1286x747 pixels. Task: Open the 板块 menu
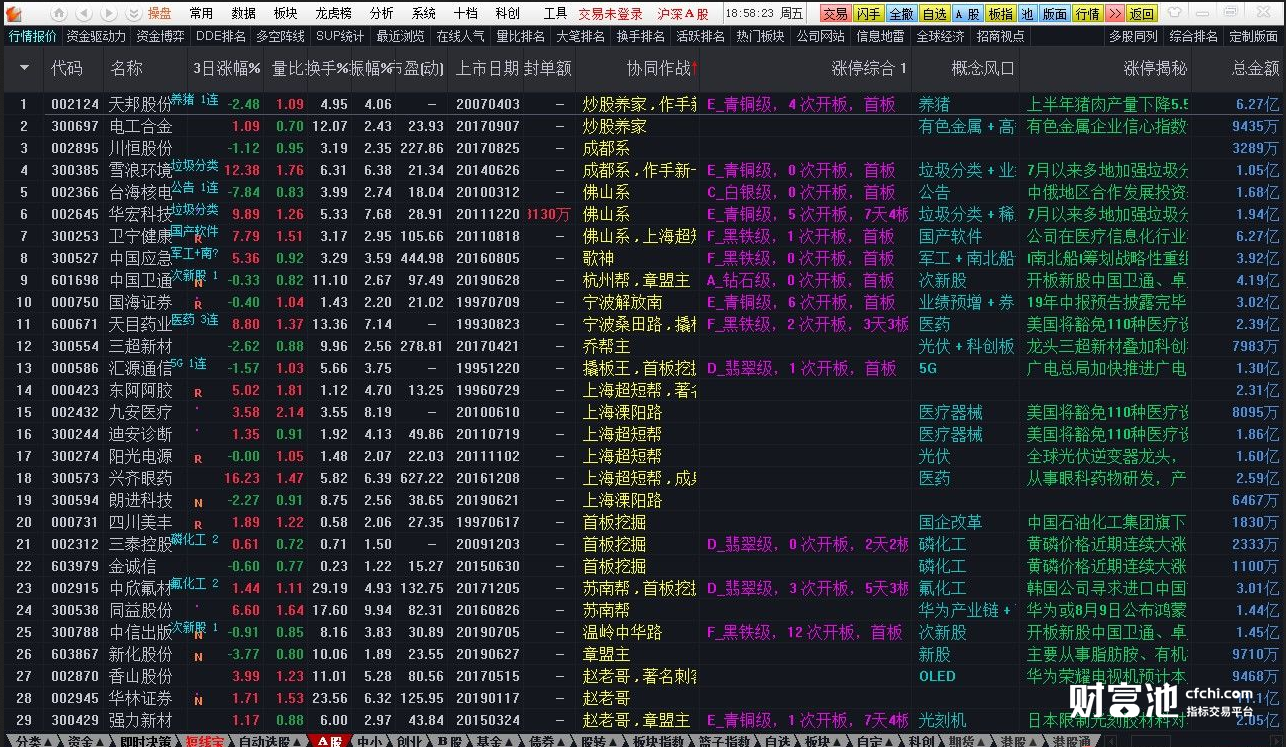click(x=285, y=14)
